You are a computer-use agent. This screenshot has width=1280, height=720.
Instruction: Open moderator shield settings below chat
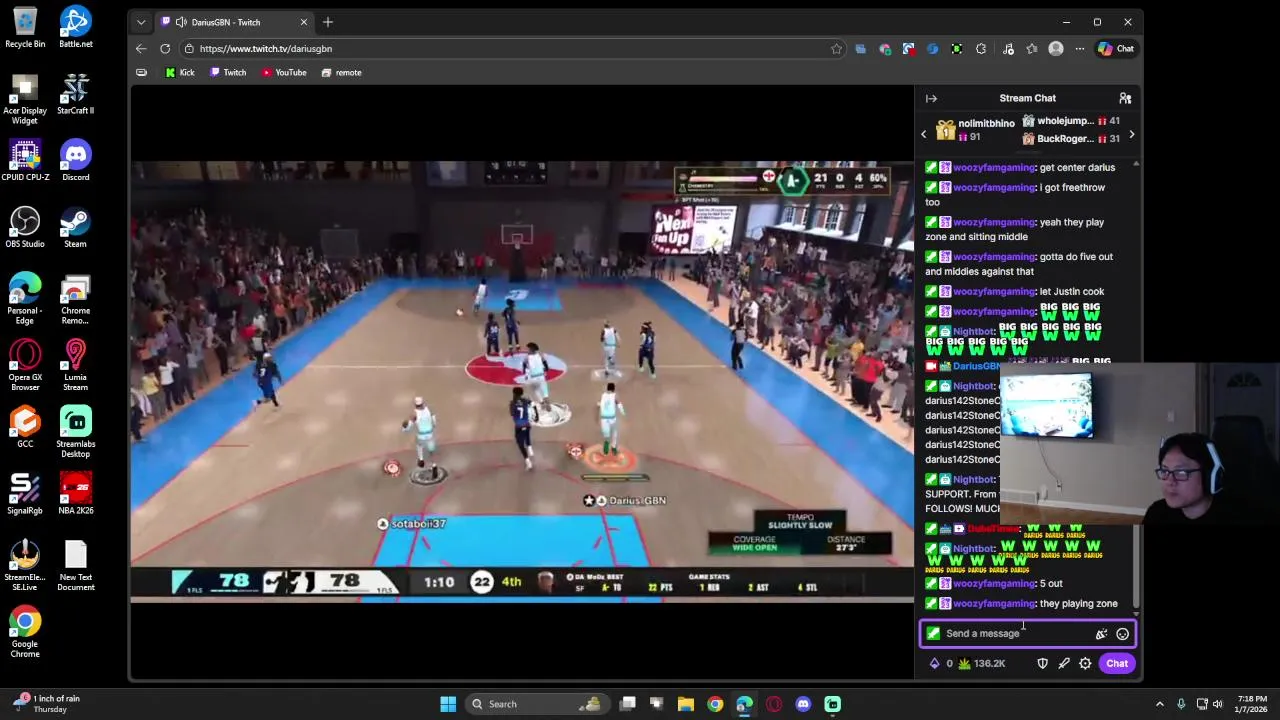click(1042, 663)
